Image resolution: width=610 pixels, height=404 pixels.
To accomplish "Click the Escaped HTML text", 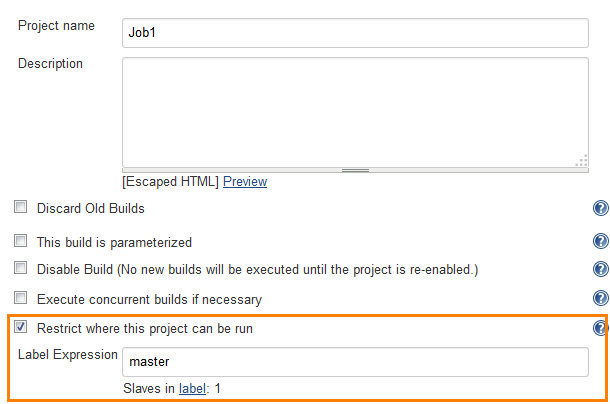I will pyautogui.click(x=170, y=181).
